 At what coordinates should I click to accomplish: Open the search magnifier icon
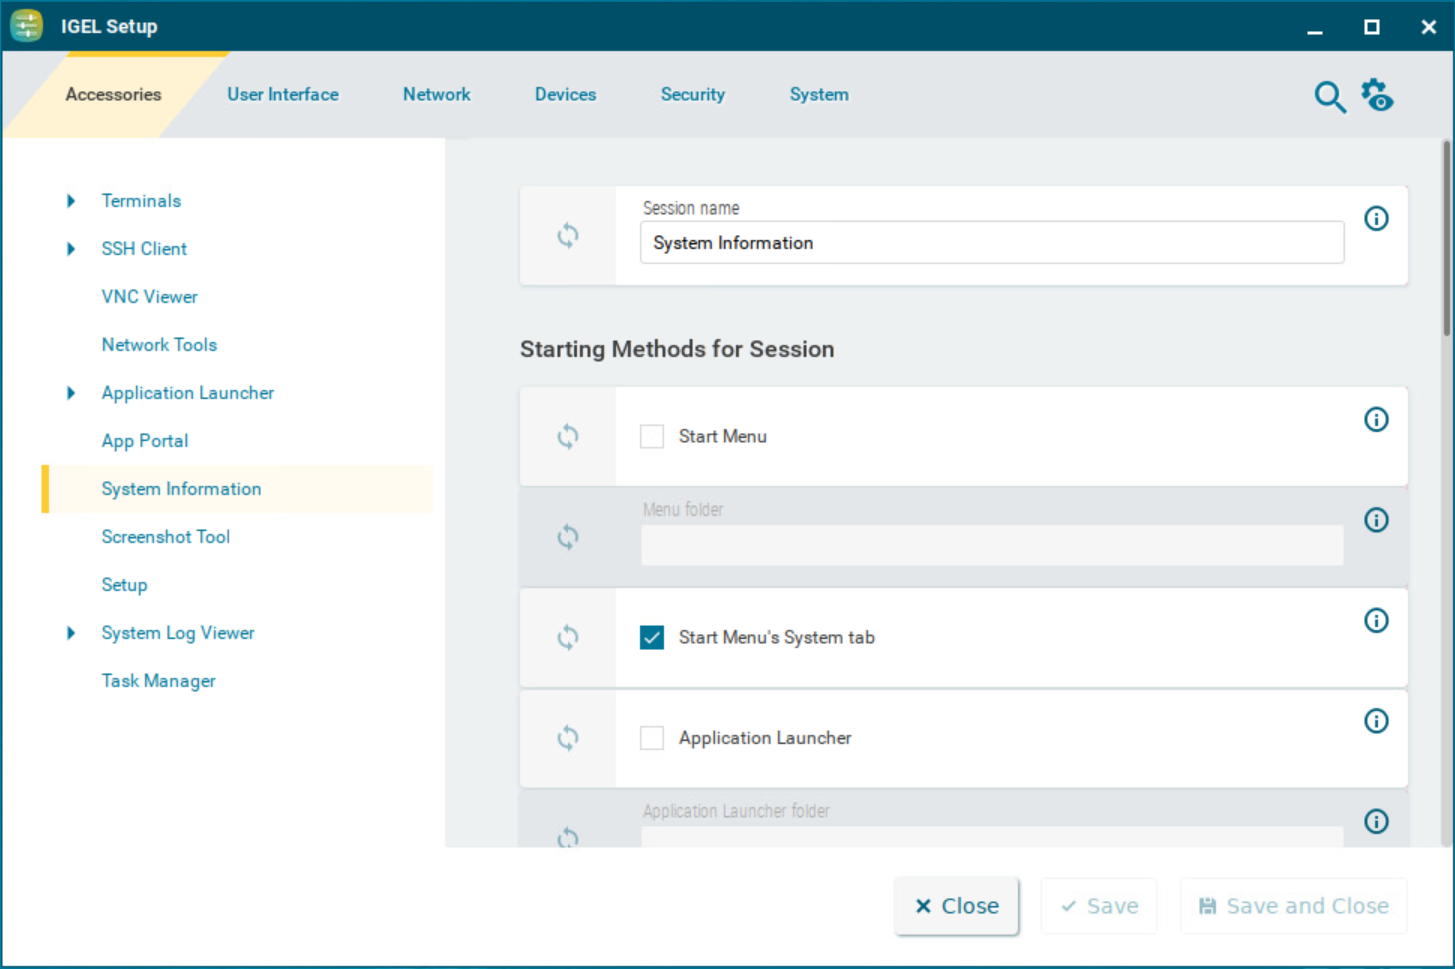[x=1329, y=97]
